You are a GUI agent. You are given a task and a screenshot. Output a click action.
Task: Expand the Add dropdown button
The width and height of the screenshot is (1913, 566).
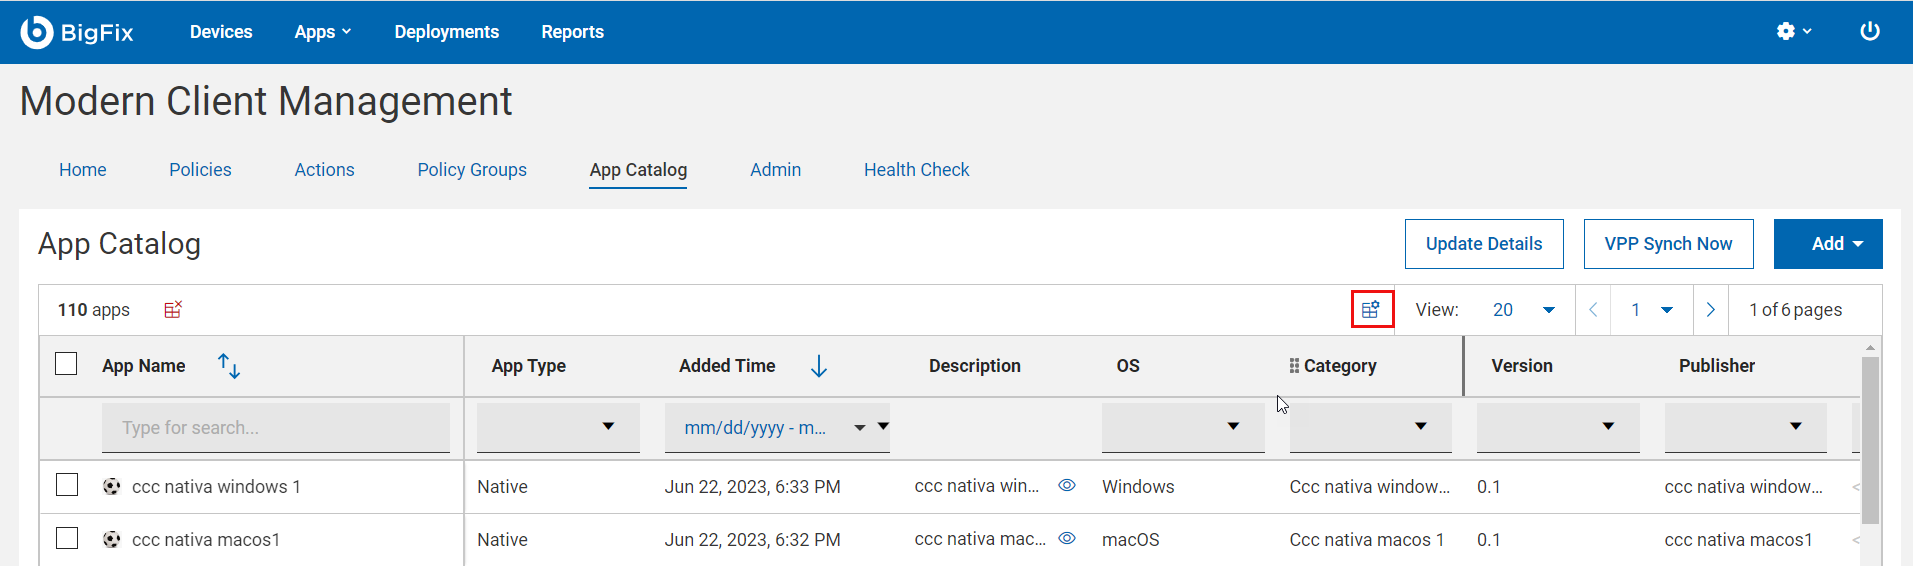point(1827,244)
